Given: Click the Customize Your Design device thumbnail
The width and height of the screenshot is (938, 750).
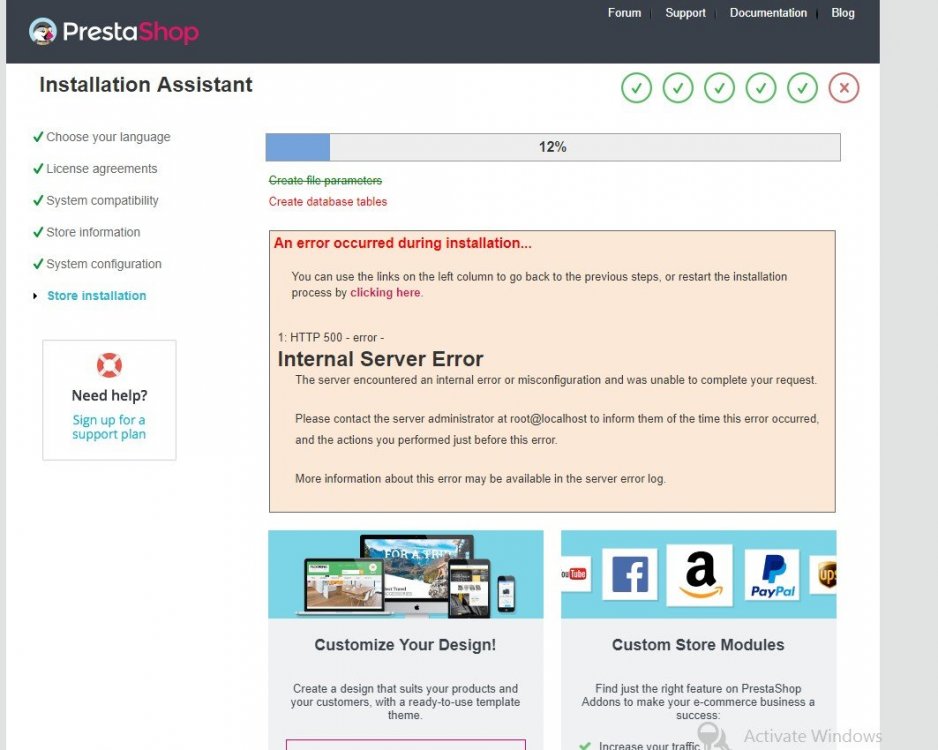Looking at the screenshot, I should [406, 574].
